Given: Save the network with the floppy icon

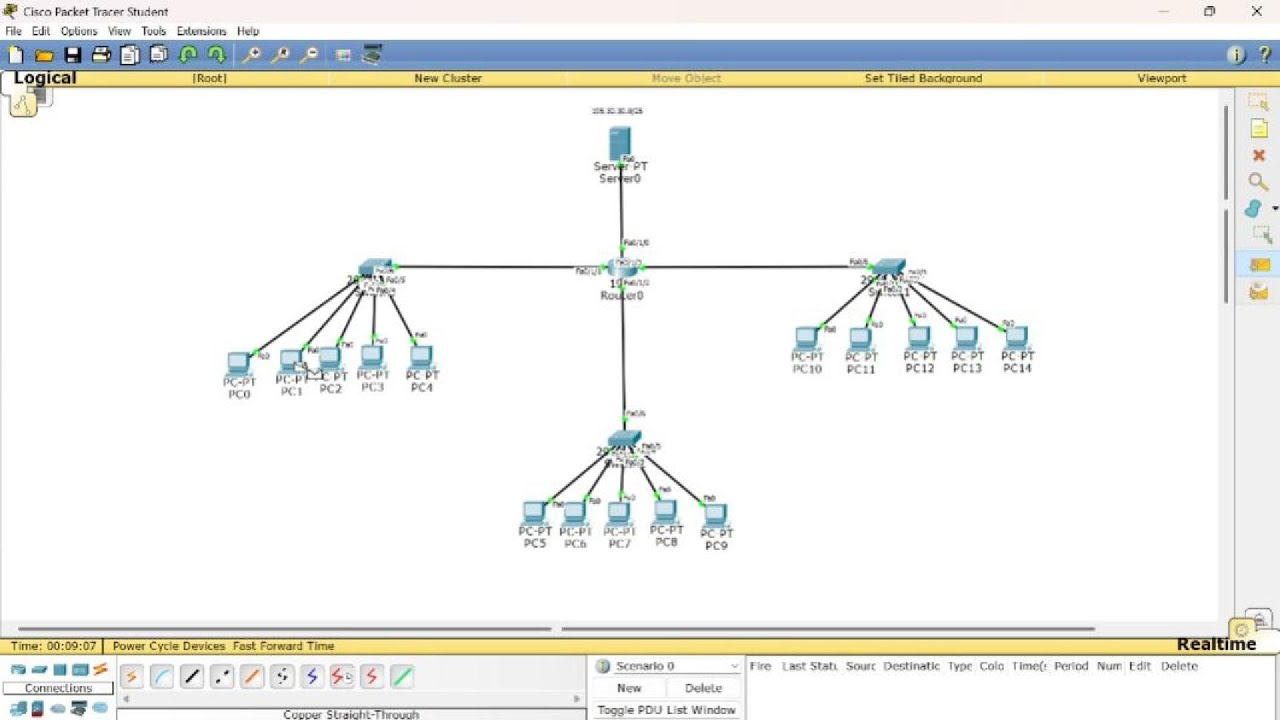Looking at the screenshot, I should tap(72, 55).
